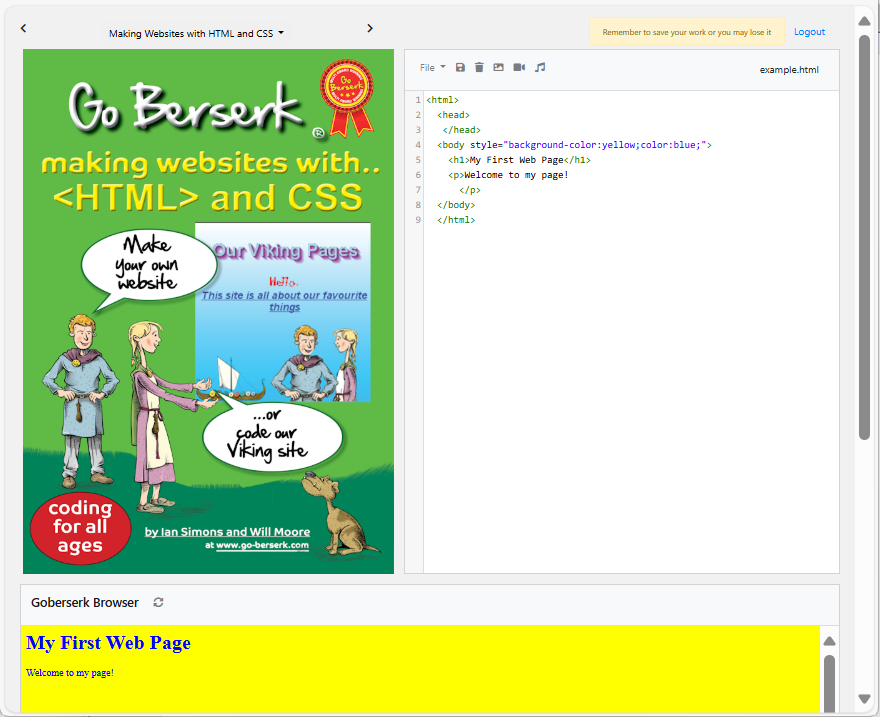Viewport: 880px width, 717px height.
Task: Click the closing /p tag line
Action: (x=470, y=190)
